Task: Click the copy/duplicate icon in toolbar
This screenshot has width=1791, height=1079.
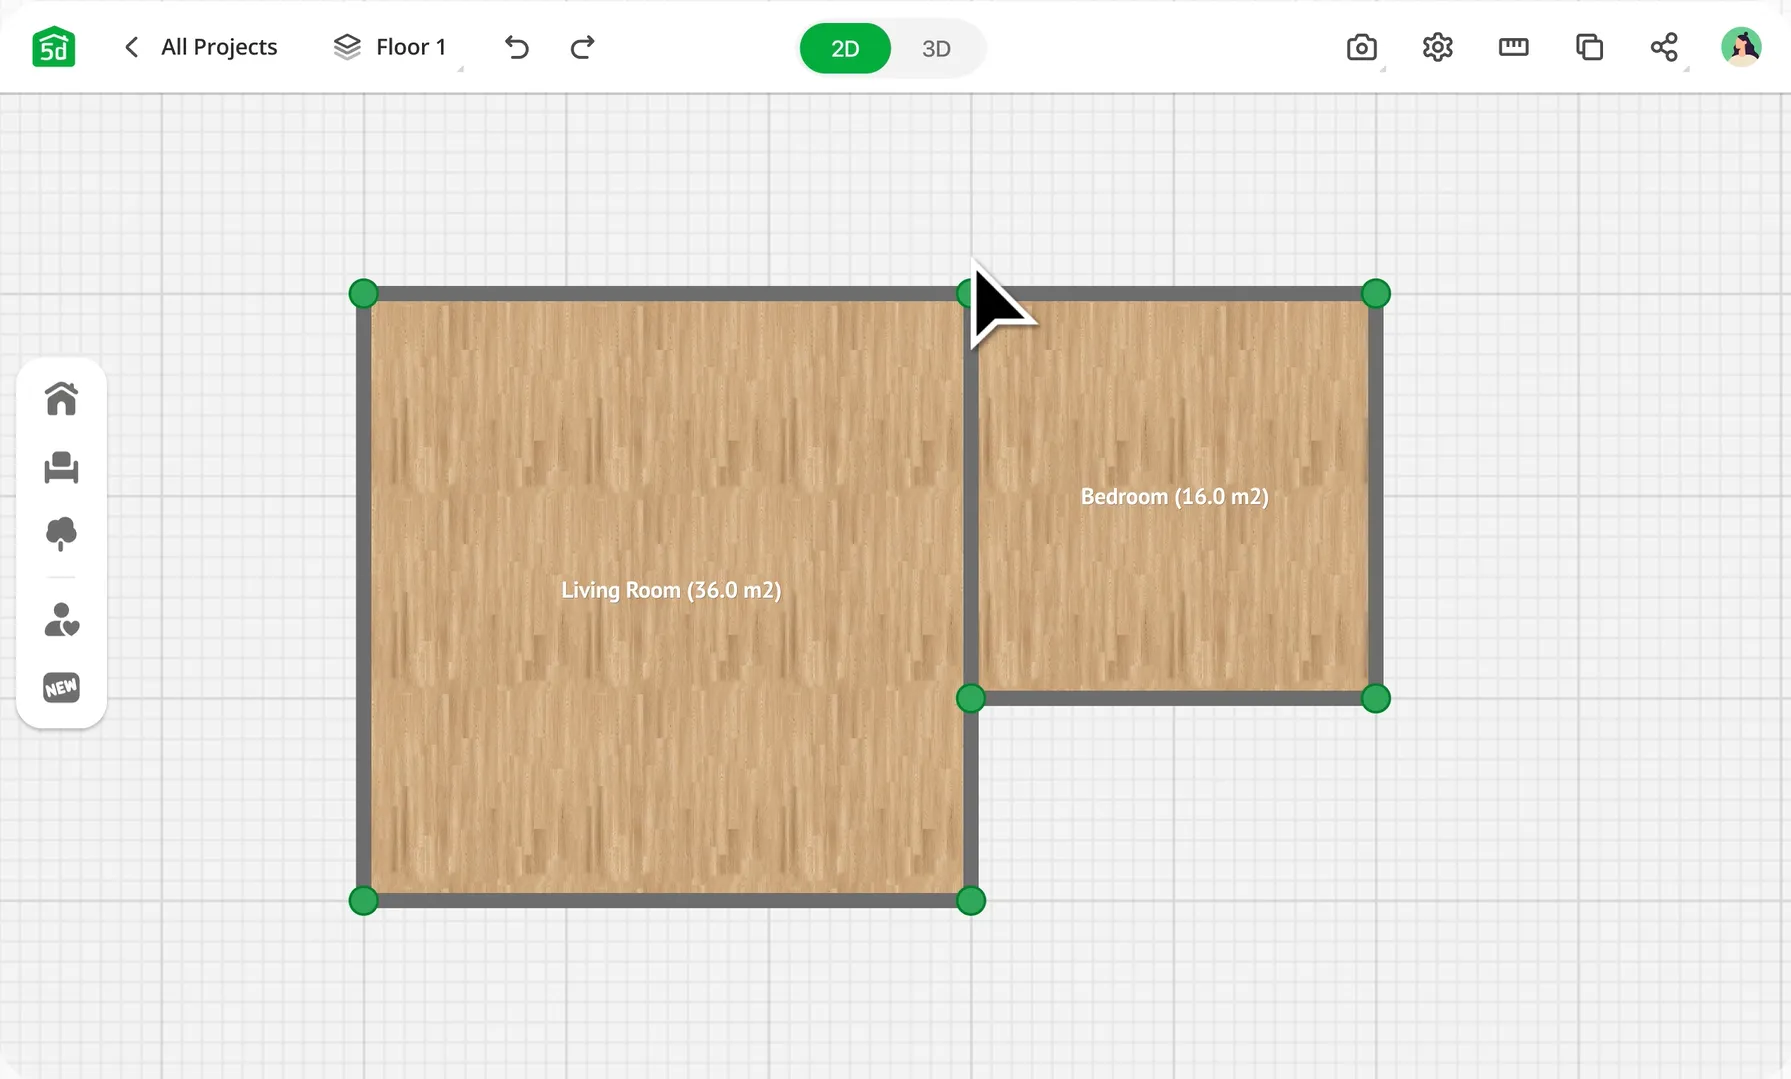Action: pyautogui.click(x=1589, y=47)
